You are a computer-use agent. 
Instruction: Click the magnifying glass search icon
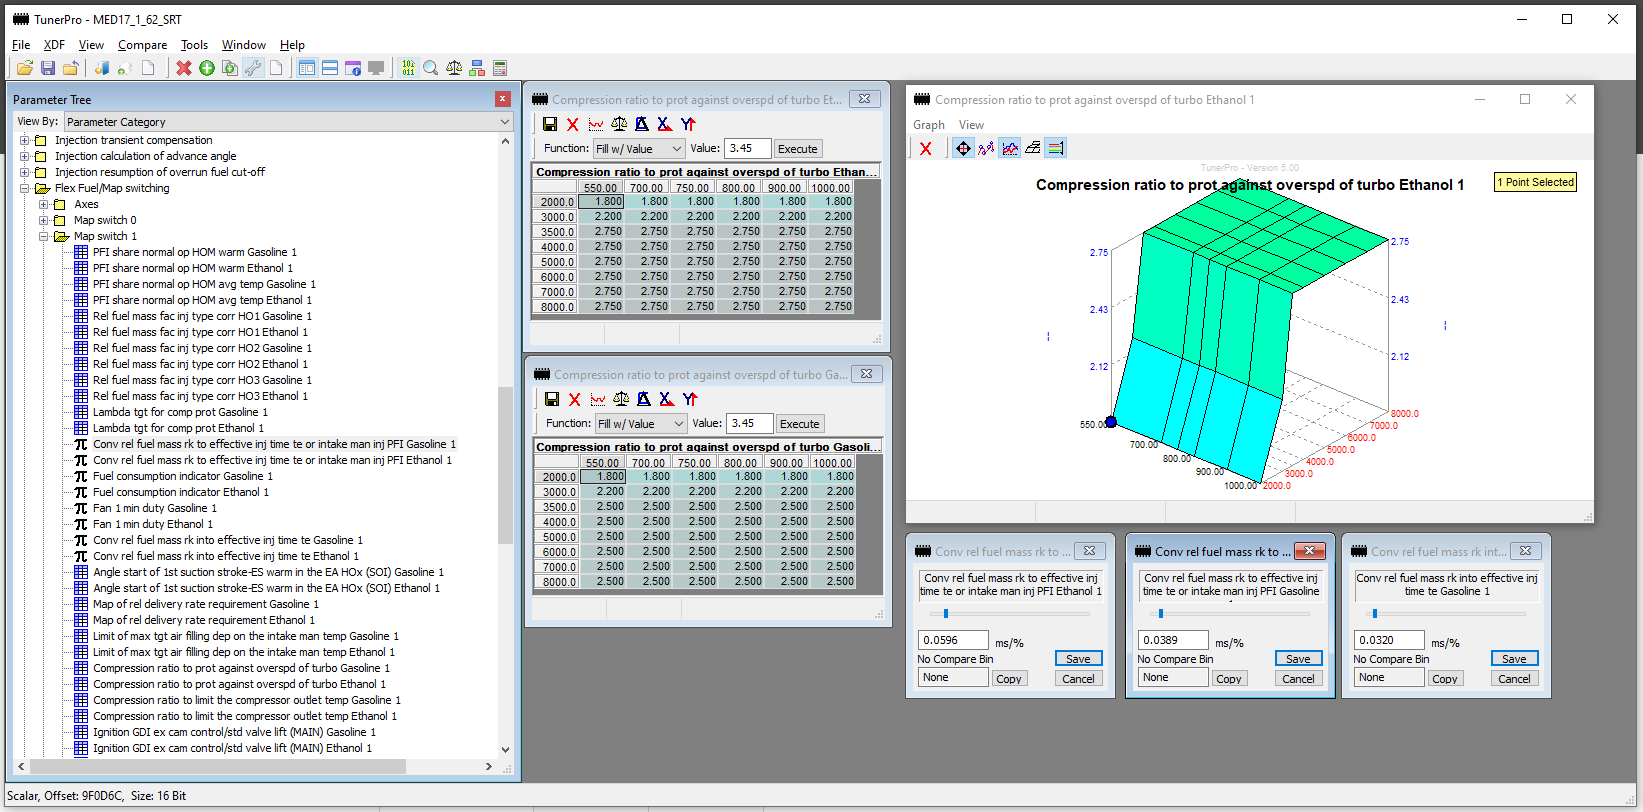click(430, 68)
